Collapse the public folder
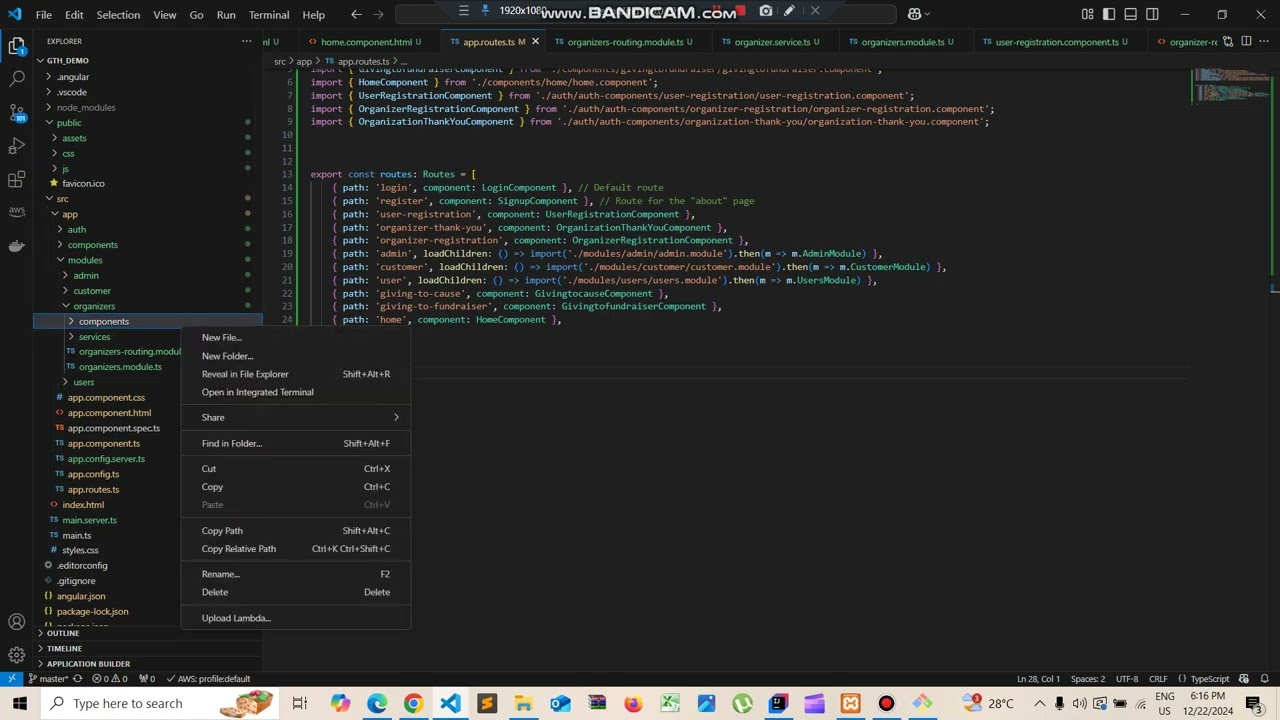This screenshot has width=1280, height=720. click(x=148, y=122)
